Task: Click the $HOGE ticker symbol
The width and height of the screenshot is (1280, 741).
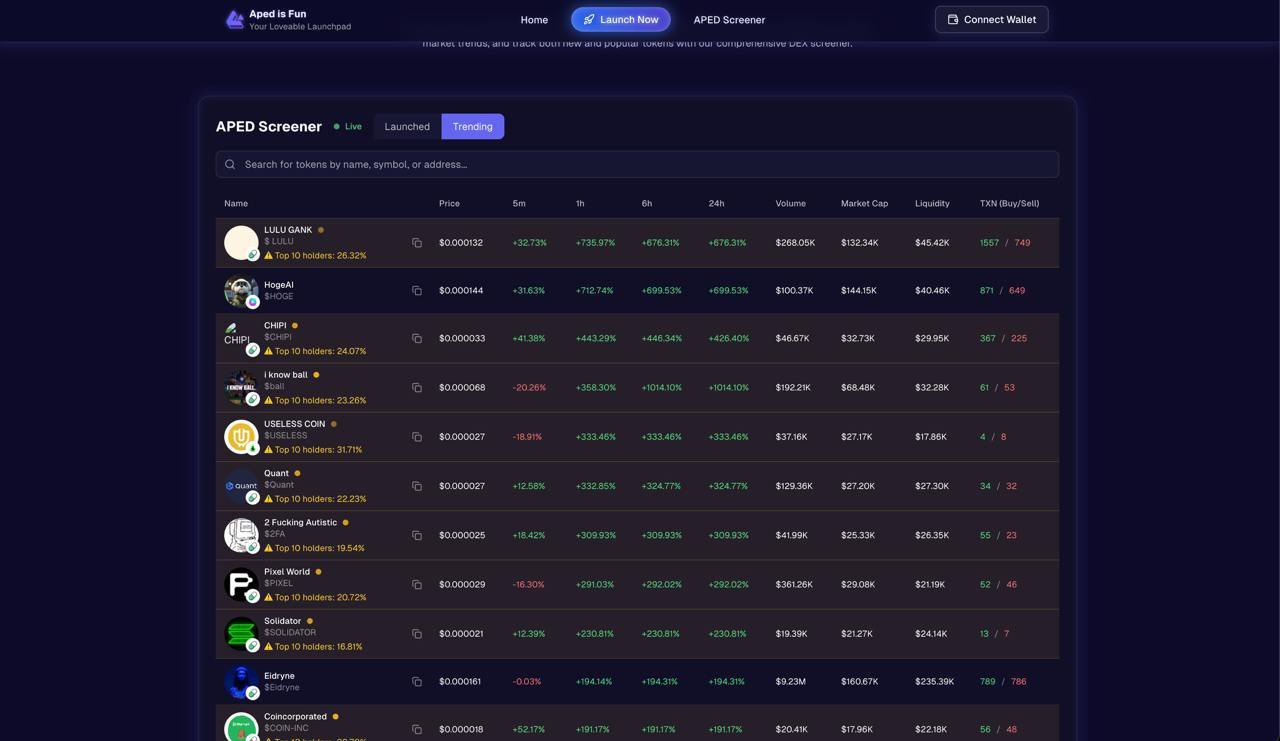Action: [x=279, y=297]
